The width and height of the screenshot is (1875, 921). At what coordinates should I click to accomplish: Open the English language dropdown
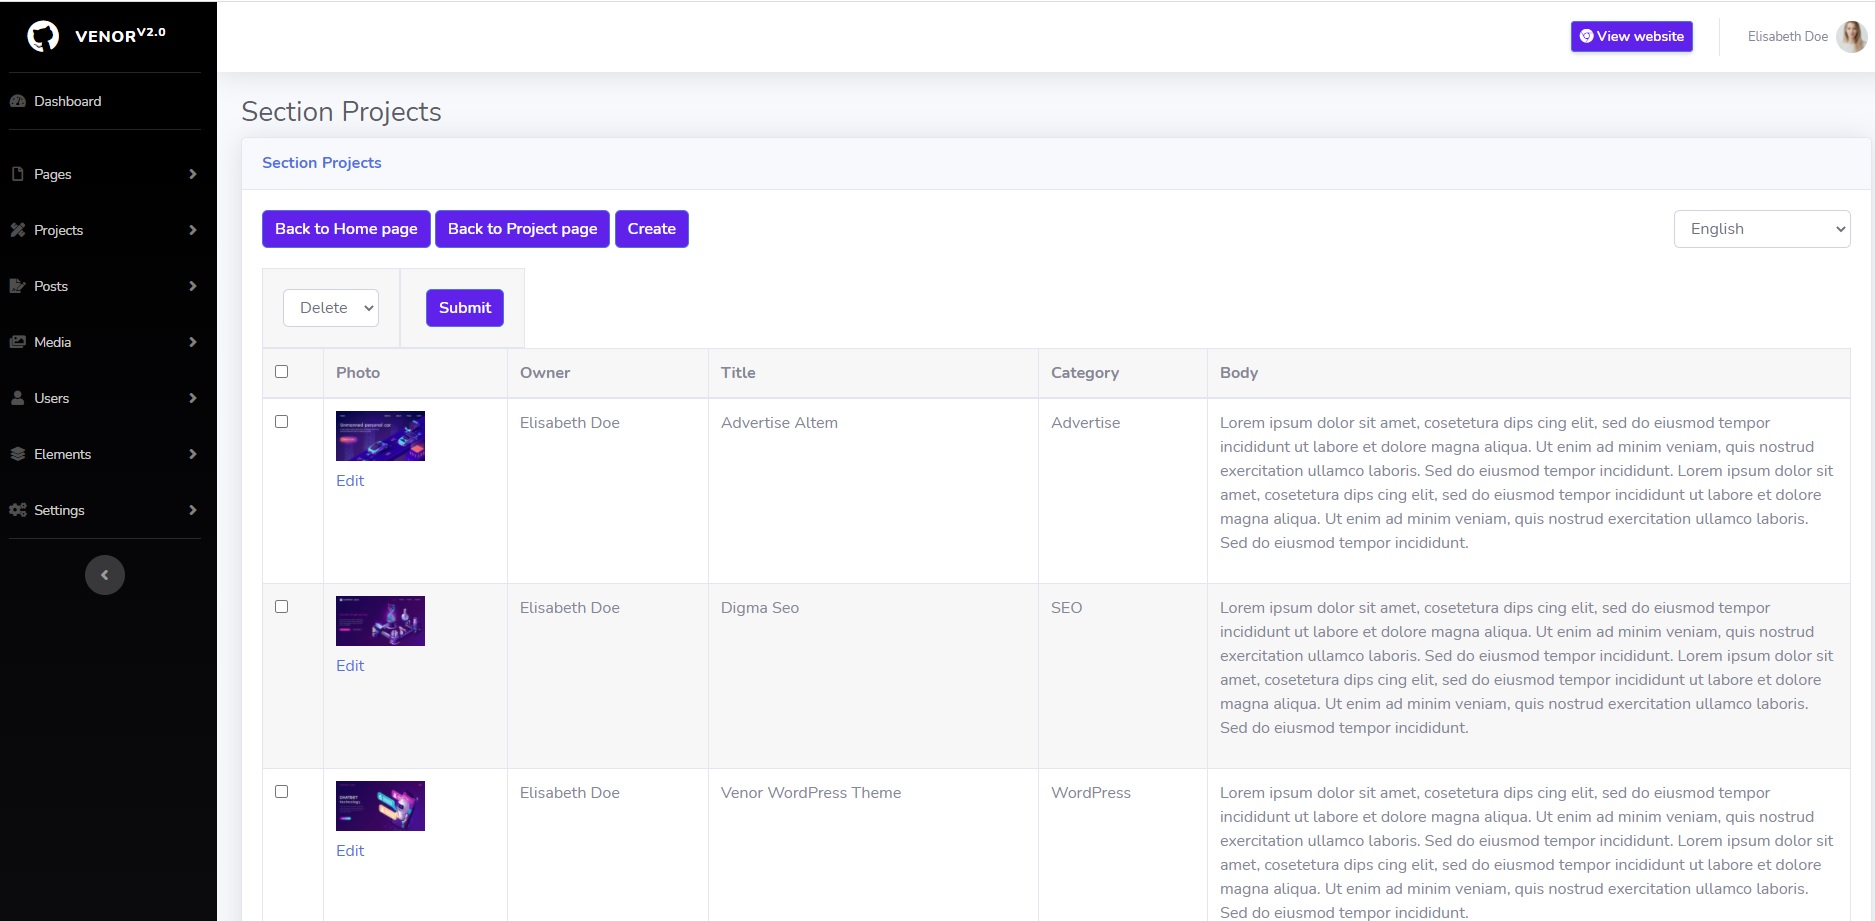1761,229
